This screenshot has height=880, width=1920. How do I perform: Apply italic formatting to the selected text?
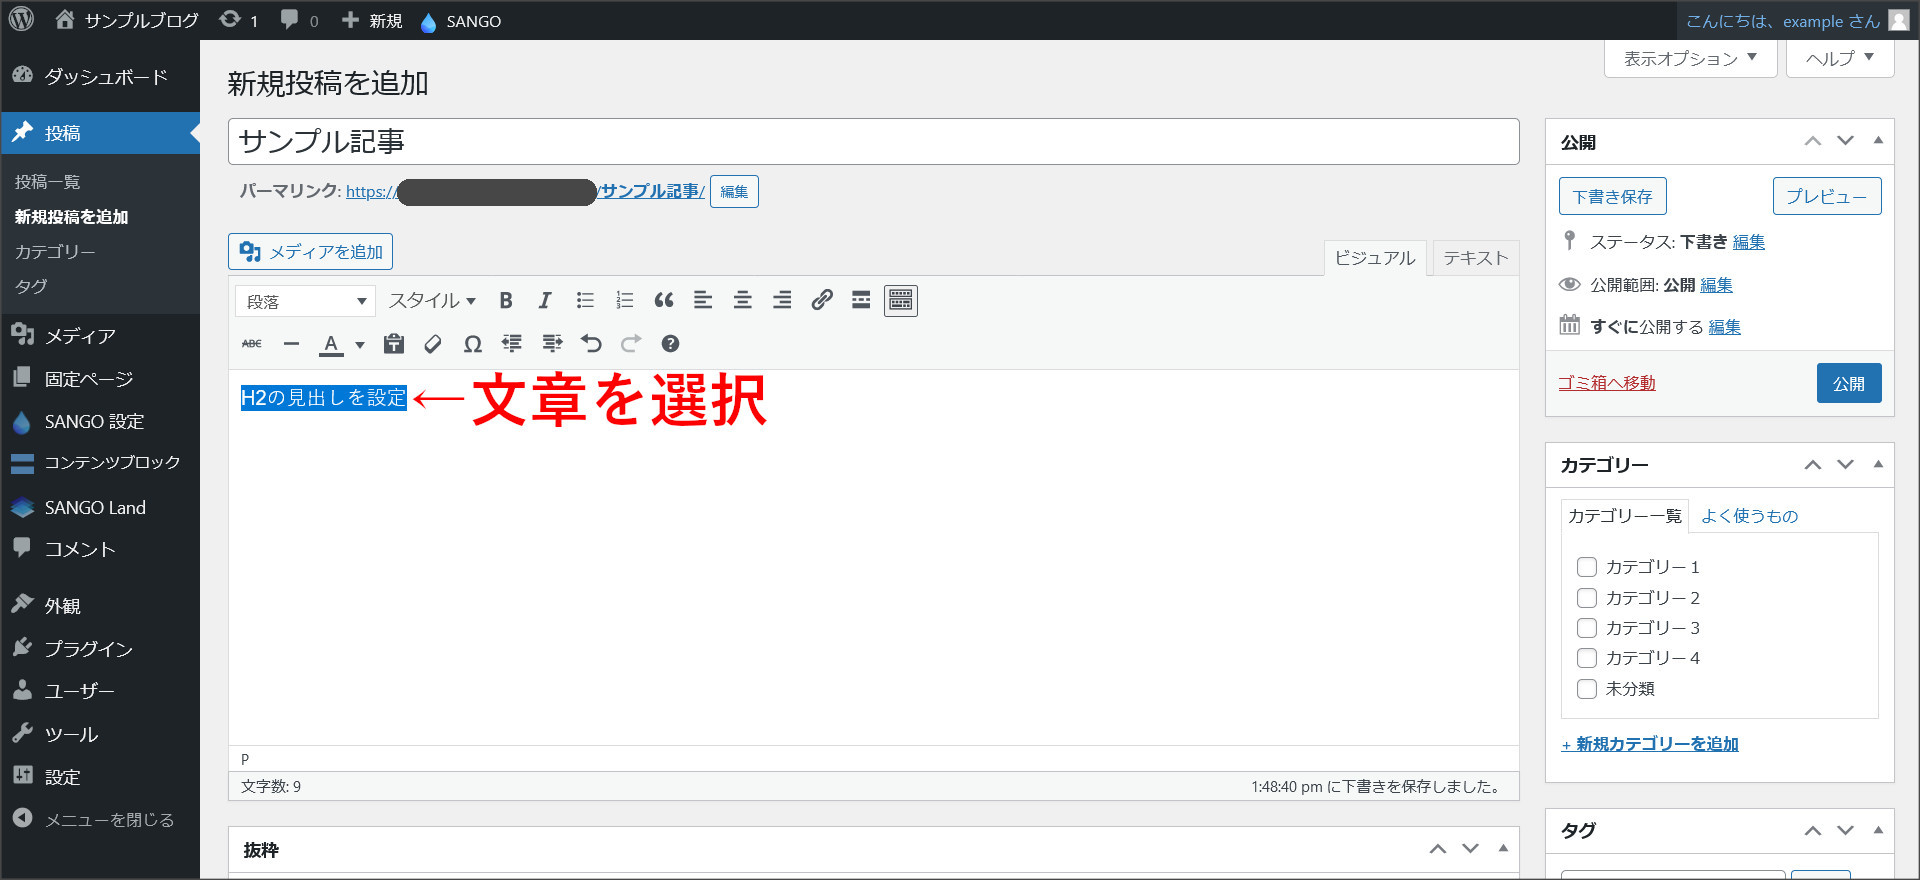point(545,301)
